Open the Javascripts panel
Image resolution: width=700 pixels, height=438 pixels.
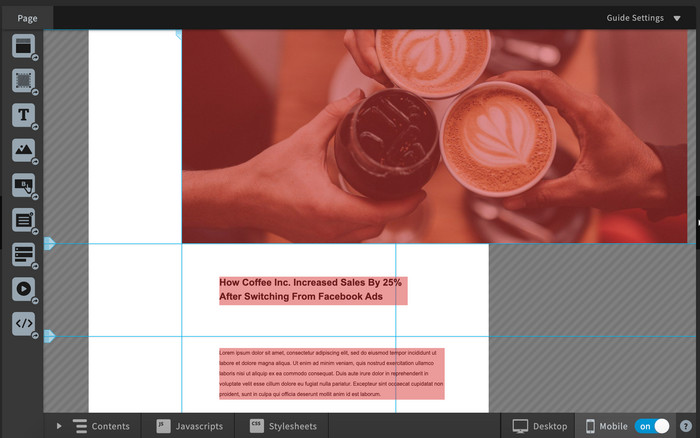pyautogui.click(x=189, y=426)
